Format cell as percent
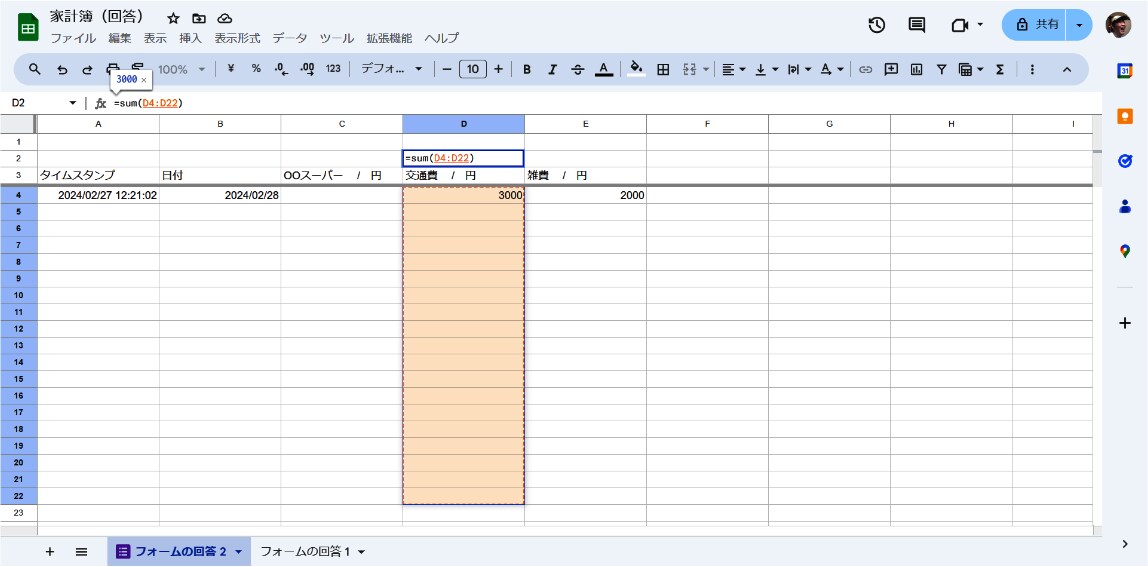The height and width of the screenshot is (567, 1148). coord(256,69)
